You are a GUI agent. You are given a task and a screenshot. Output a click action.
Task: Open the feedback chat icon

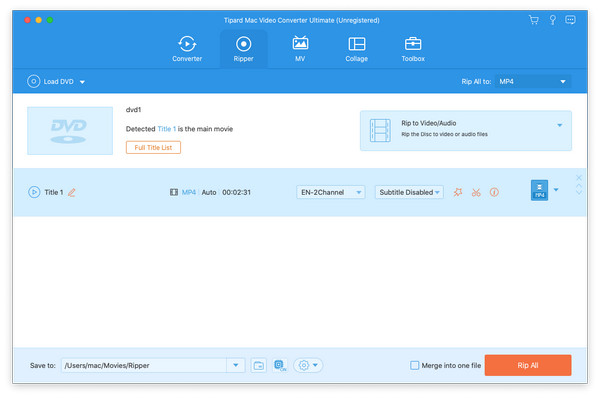[x=570, y=20]
